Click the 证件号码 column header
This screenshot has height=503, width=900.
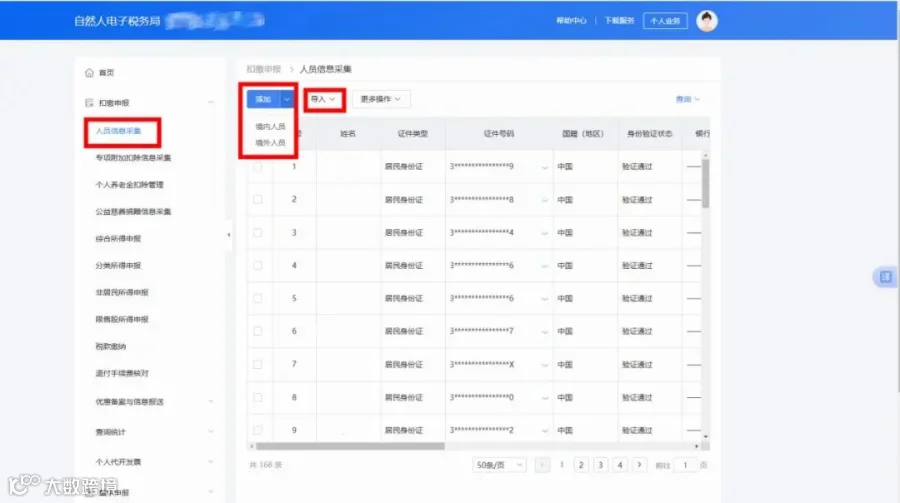pos(499,134)
